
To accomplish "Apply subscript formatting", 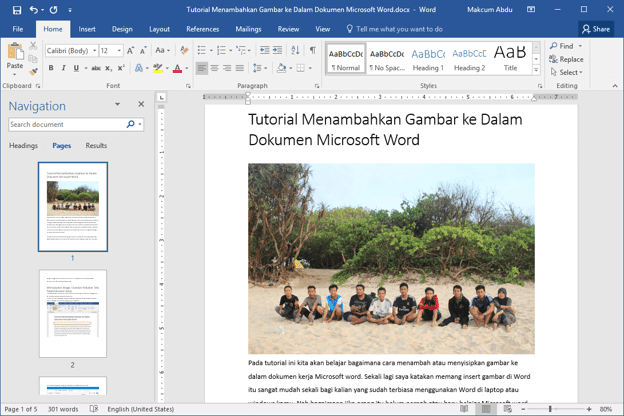I will tap(108, 68).
